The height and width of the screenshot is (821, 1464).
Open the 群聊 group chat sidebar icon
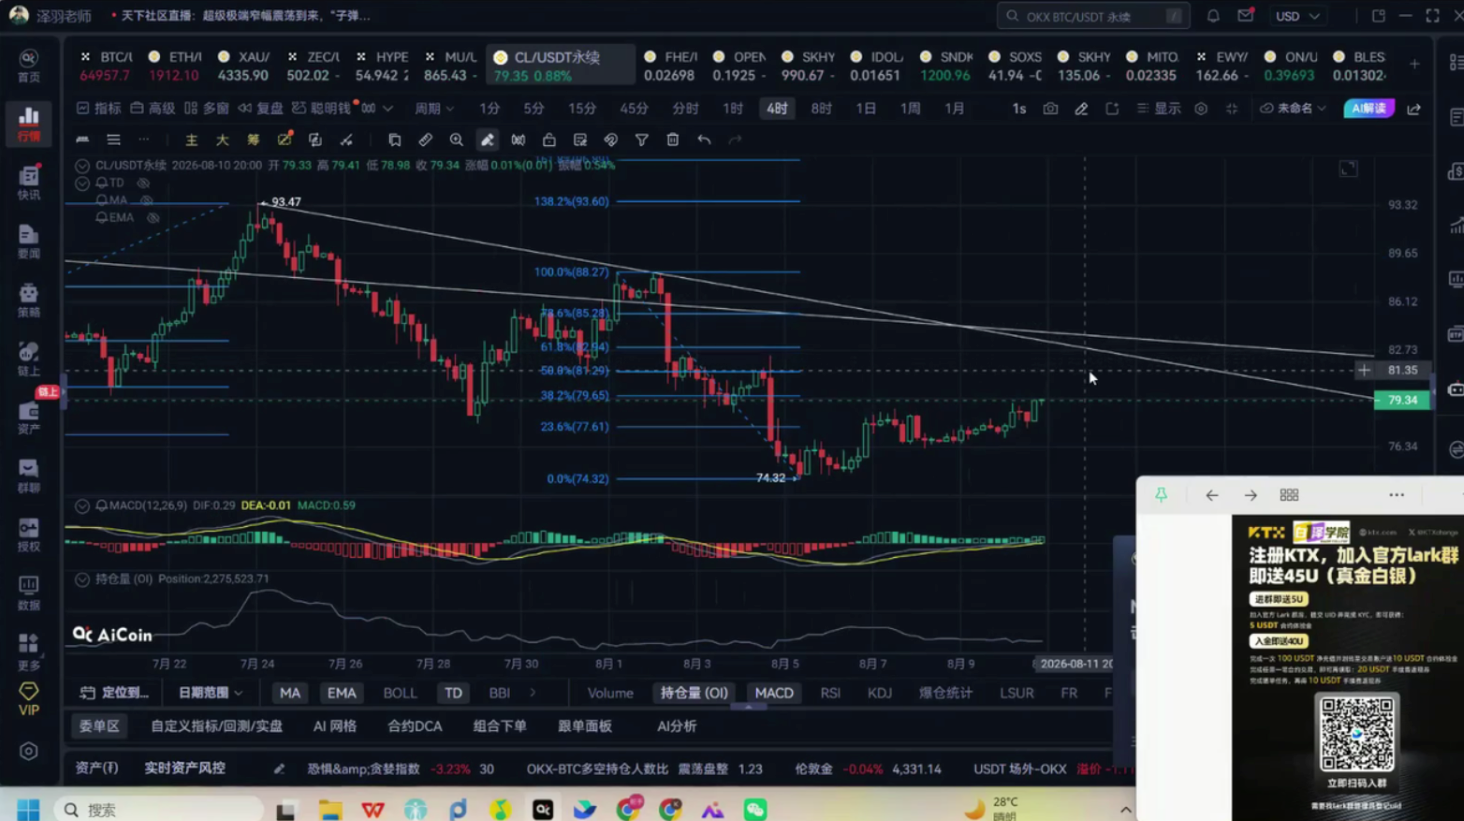click(28, 476)
